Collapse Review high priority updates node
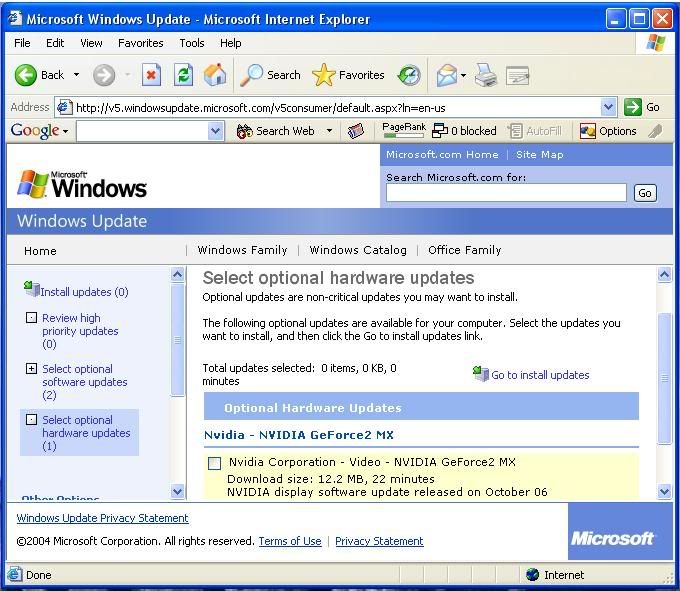The width and height of the screenshot is (680, 591). click(31, 318)
